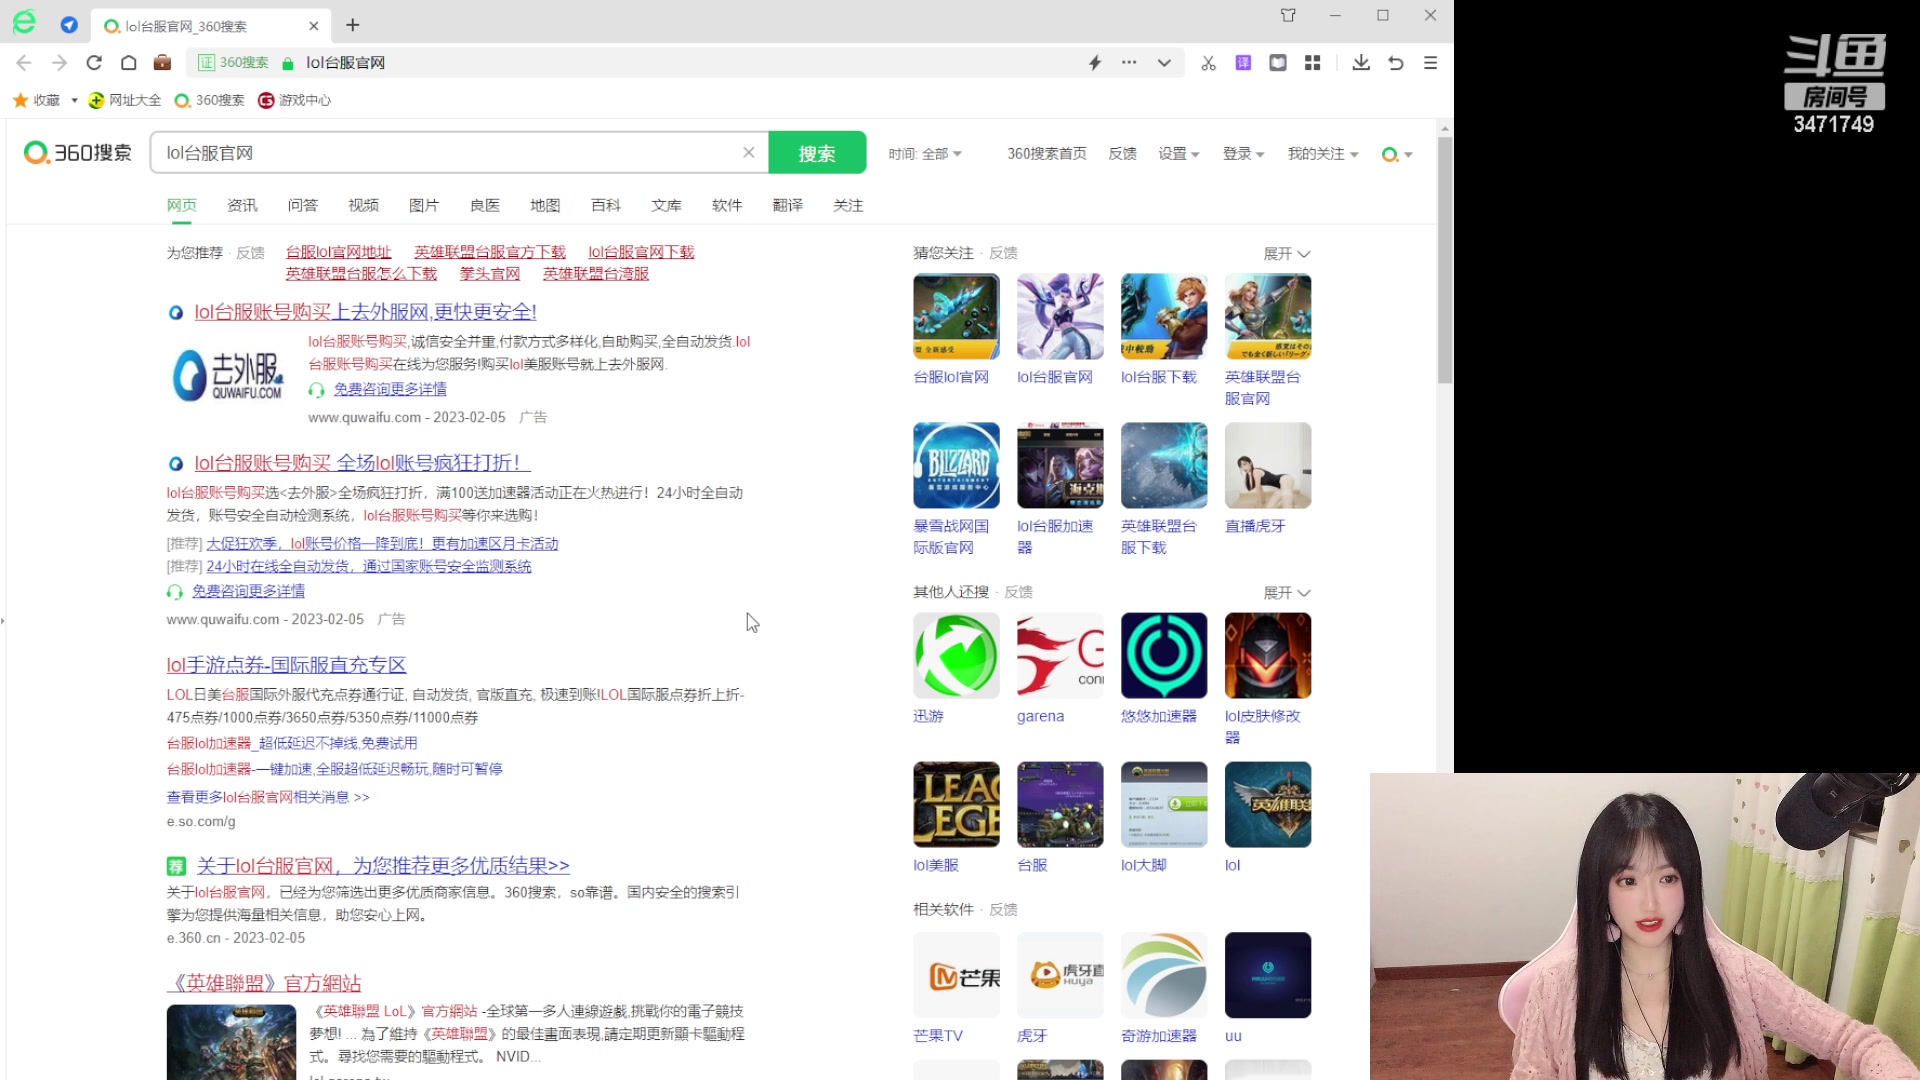The height and width of the screenshot is (1080, 1920).
Task: Click the green 搜索 button
Action: (x=817, y=153)
